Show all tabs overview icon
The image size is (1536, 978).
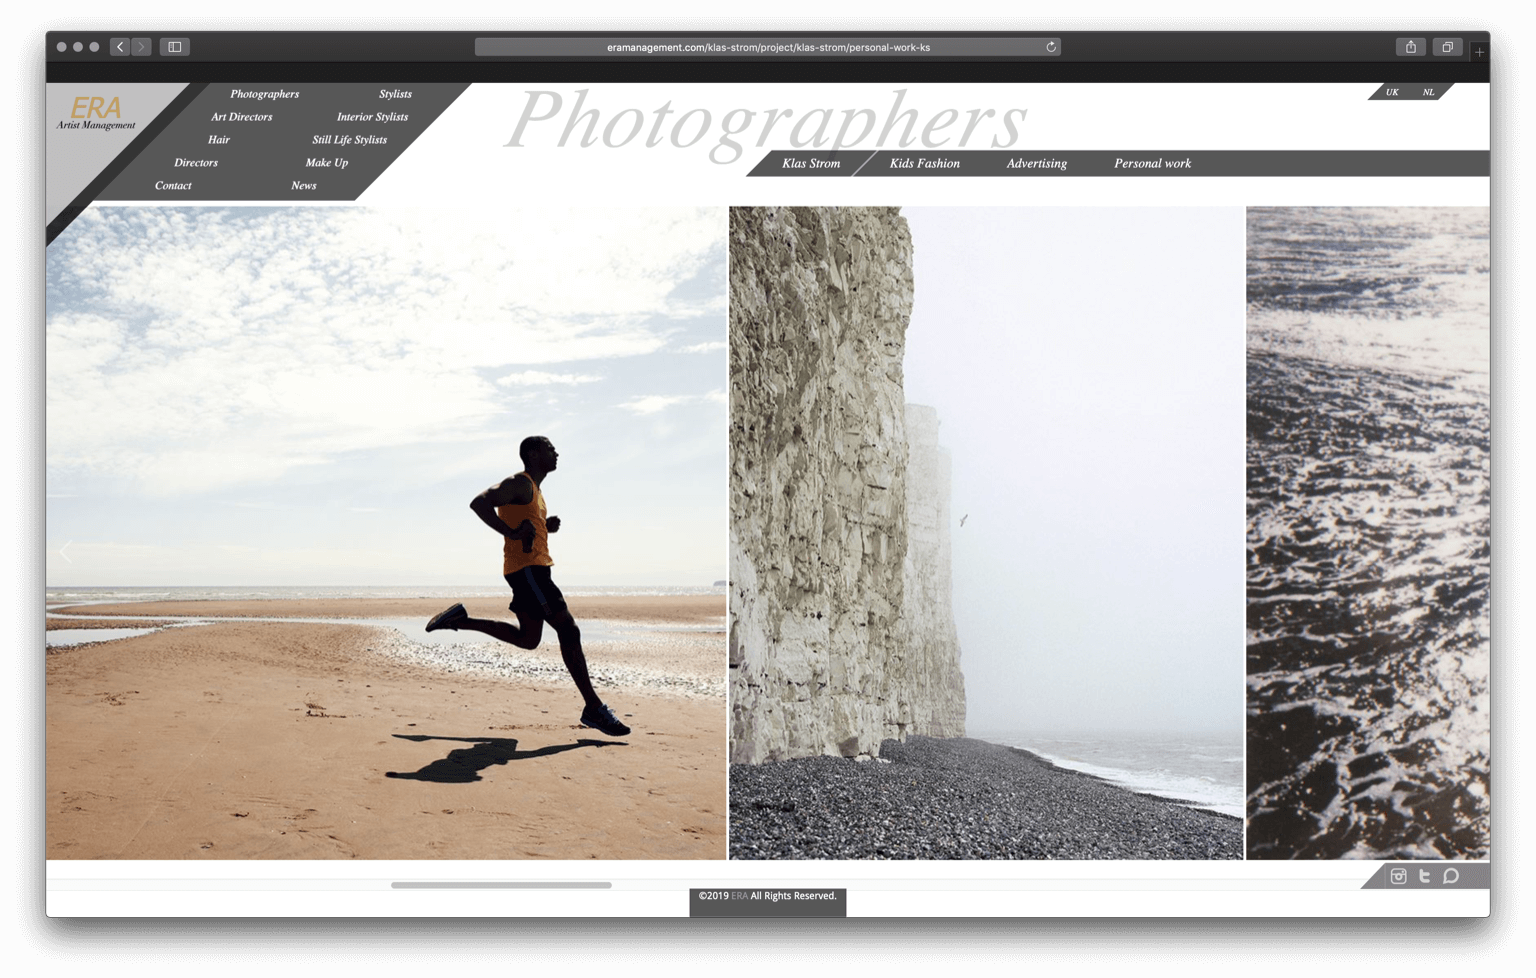click(1447, 47)
